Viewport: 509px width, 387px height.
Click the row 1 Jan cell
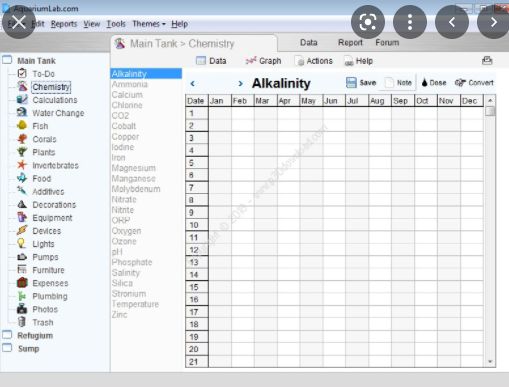[220, 113]
